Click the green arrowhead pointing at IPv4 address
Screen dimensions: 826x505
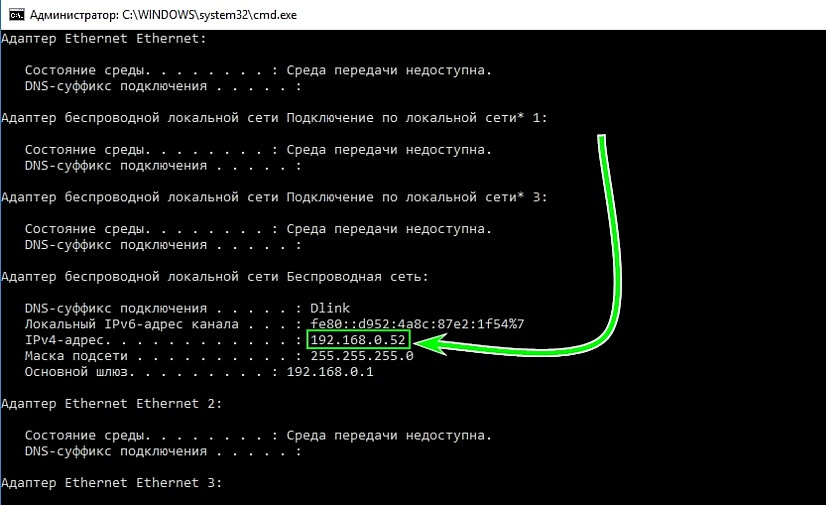(424, 345)
